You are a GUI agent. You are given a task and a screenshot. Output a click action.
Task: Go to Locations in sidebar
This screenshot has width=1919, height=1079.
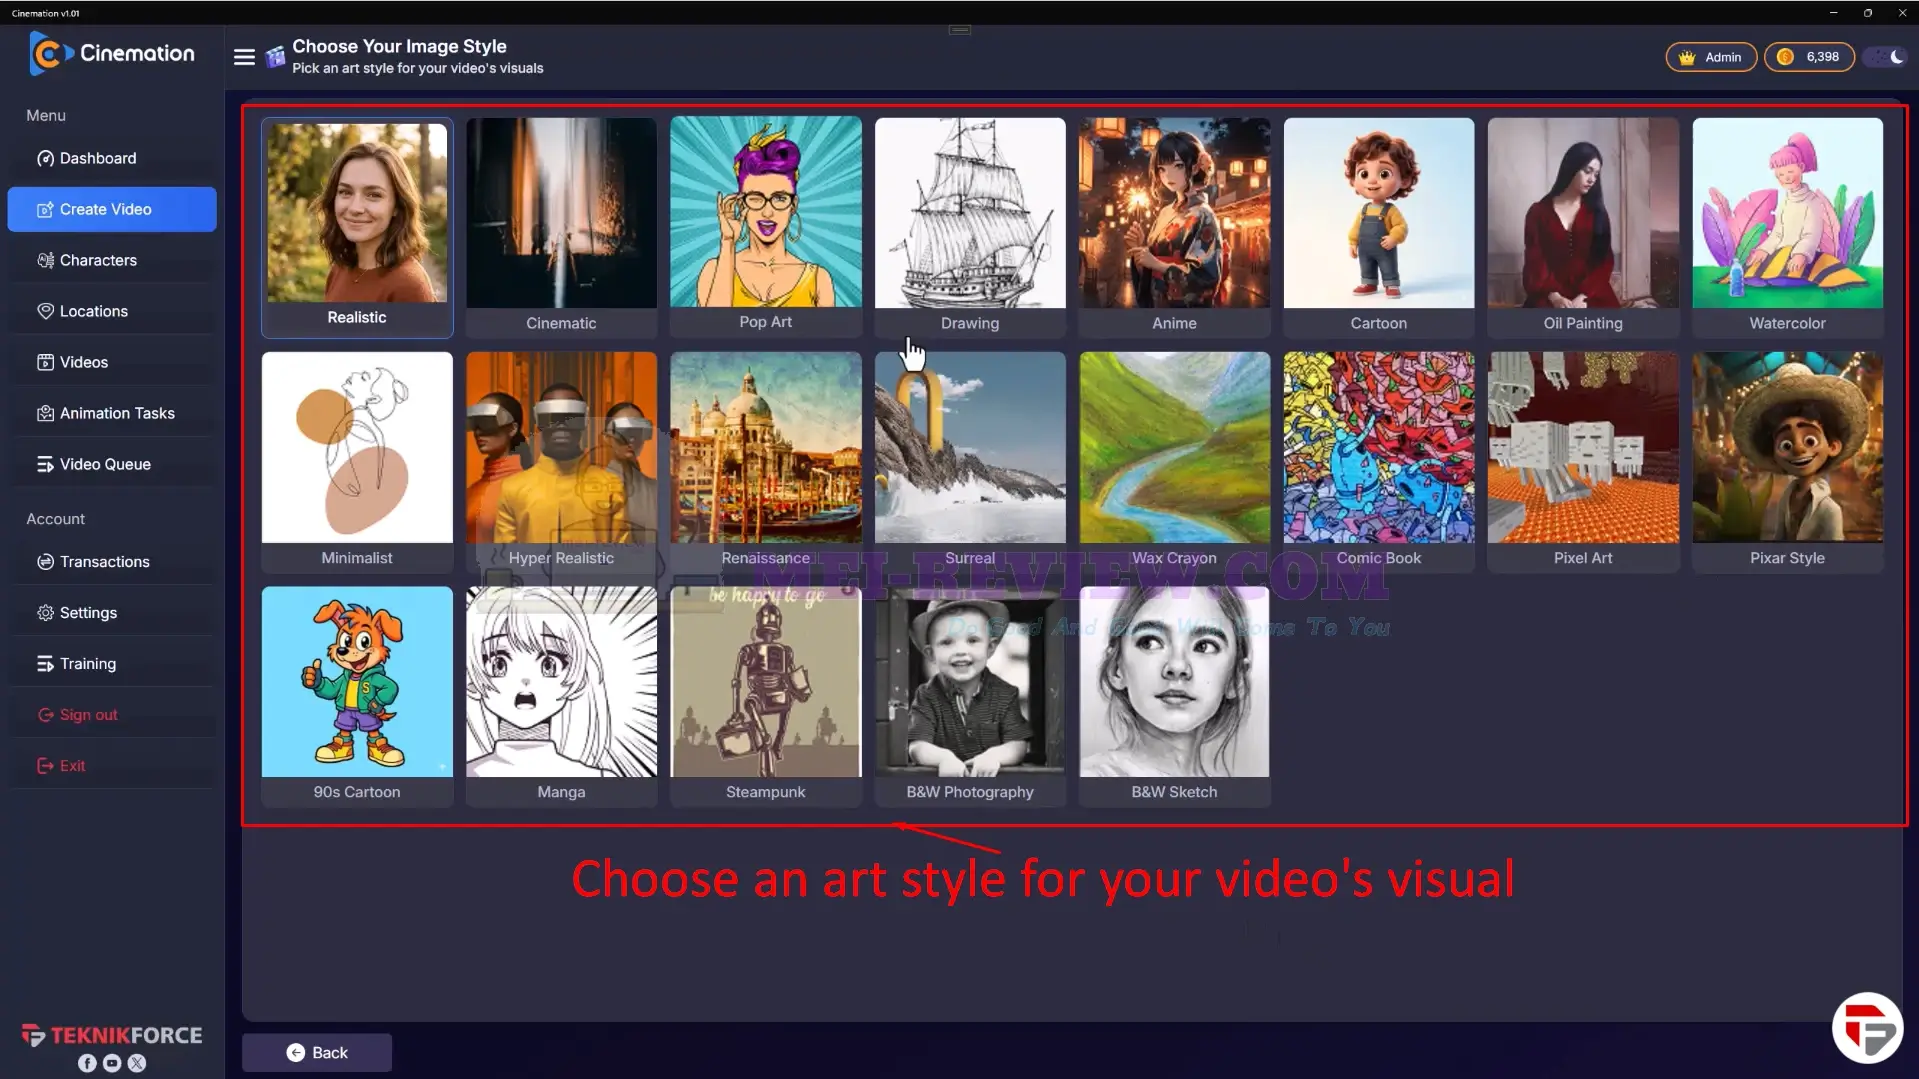click(112, 311)
